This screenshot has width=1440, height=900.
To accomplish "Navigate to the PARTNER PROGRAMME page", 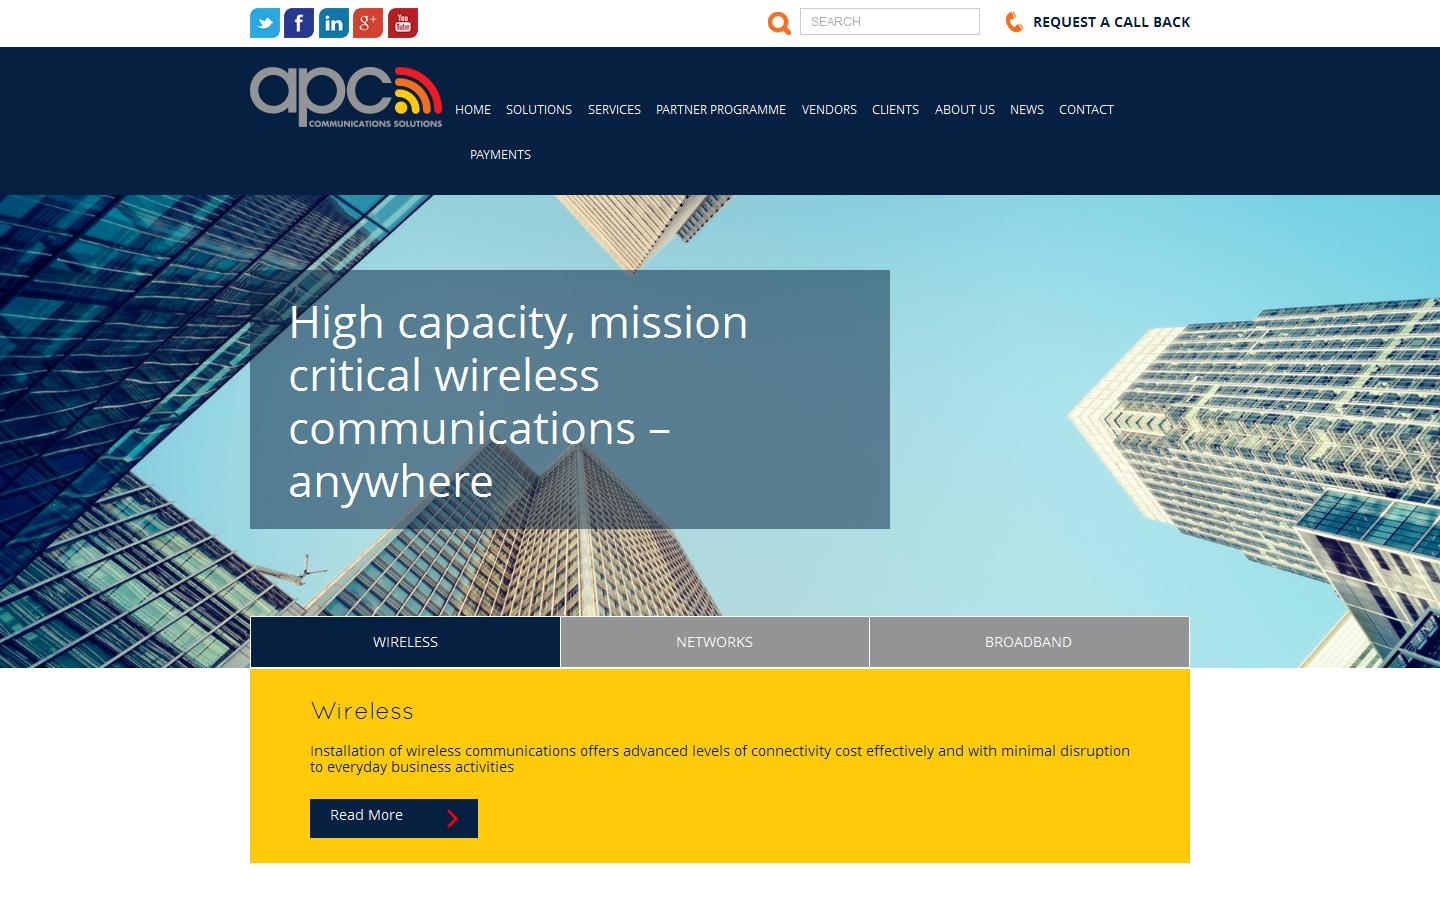I will 720,110.
